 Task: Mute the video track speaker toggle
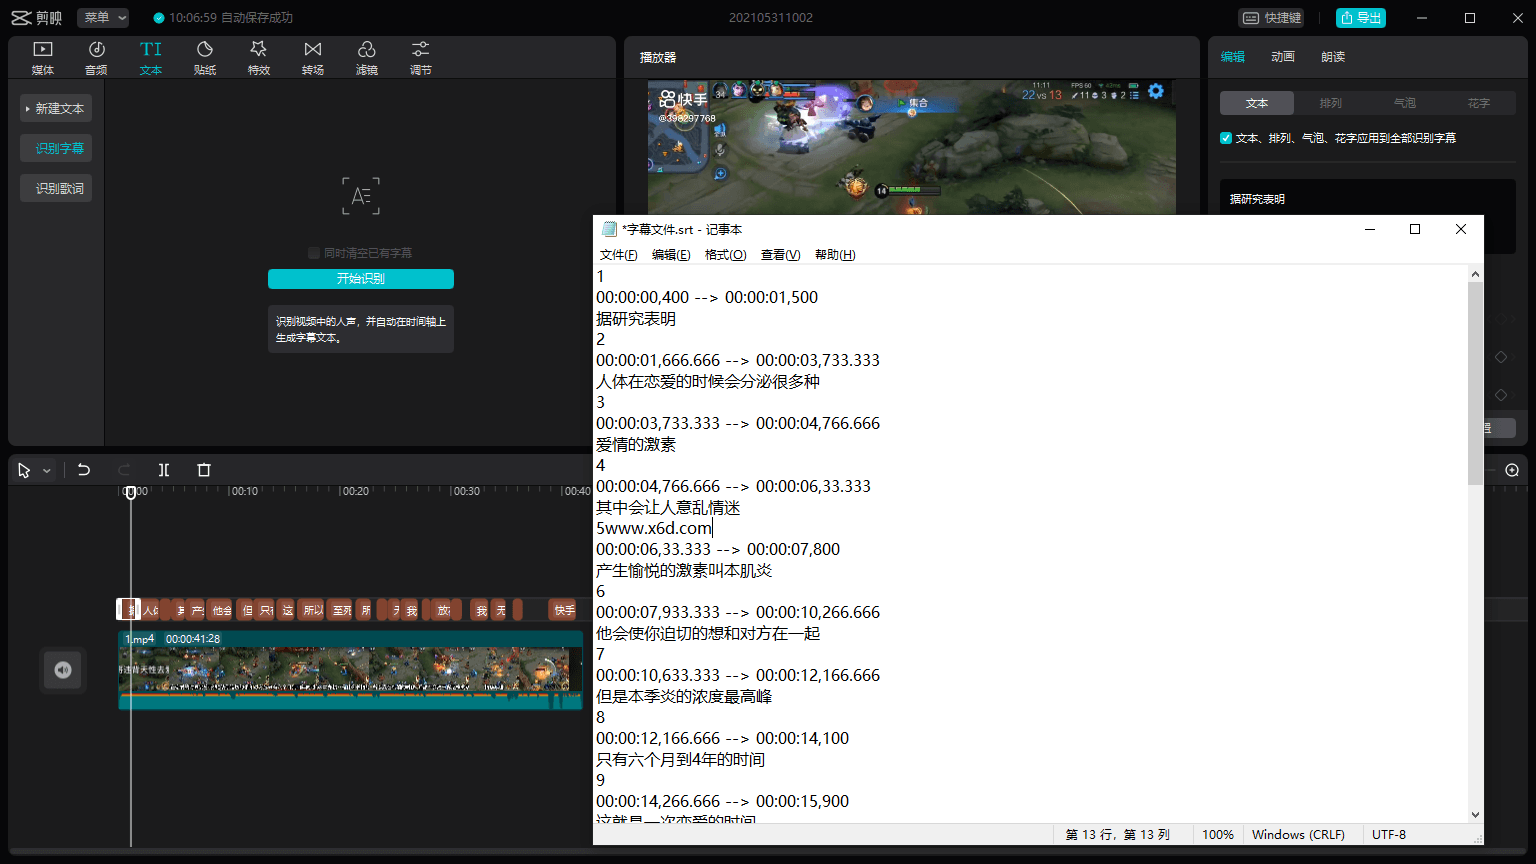click(62, 670)
